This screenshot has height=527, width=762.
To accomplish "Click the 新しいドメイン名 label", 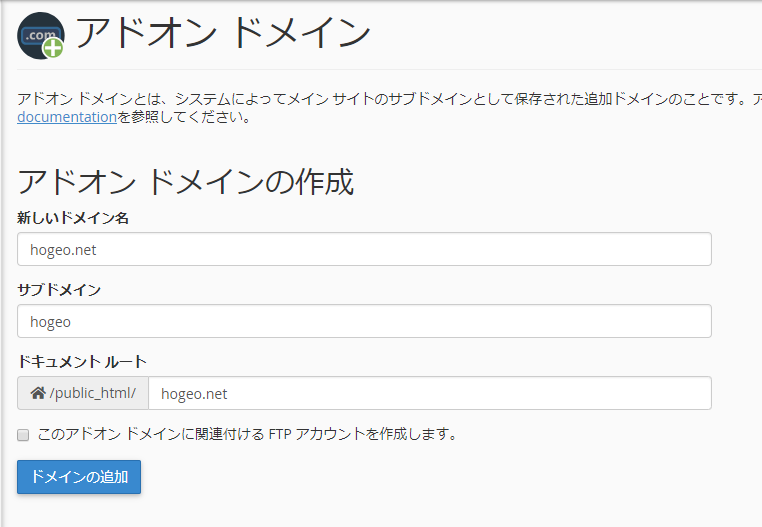I will [73, 218].
